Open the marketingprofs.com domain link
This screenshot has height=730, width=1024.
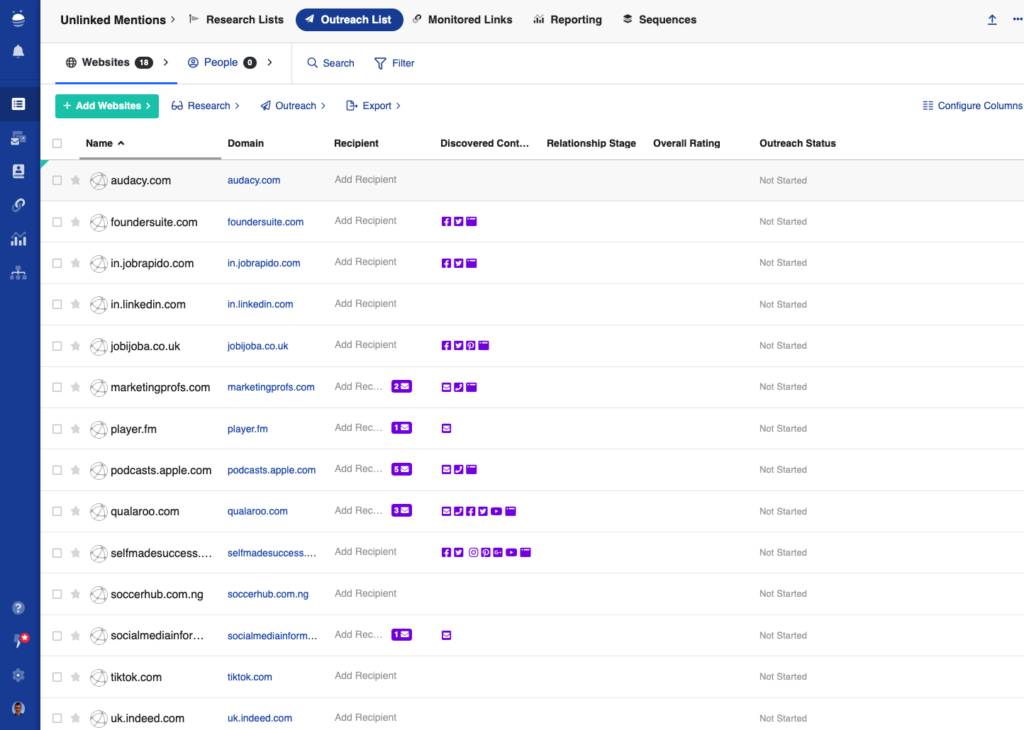pos(270,387)
